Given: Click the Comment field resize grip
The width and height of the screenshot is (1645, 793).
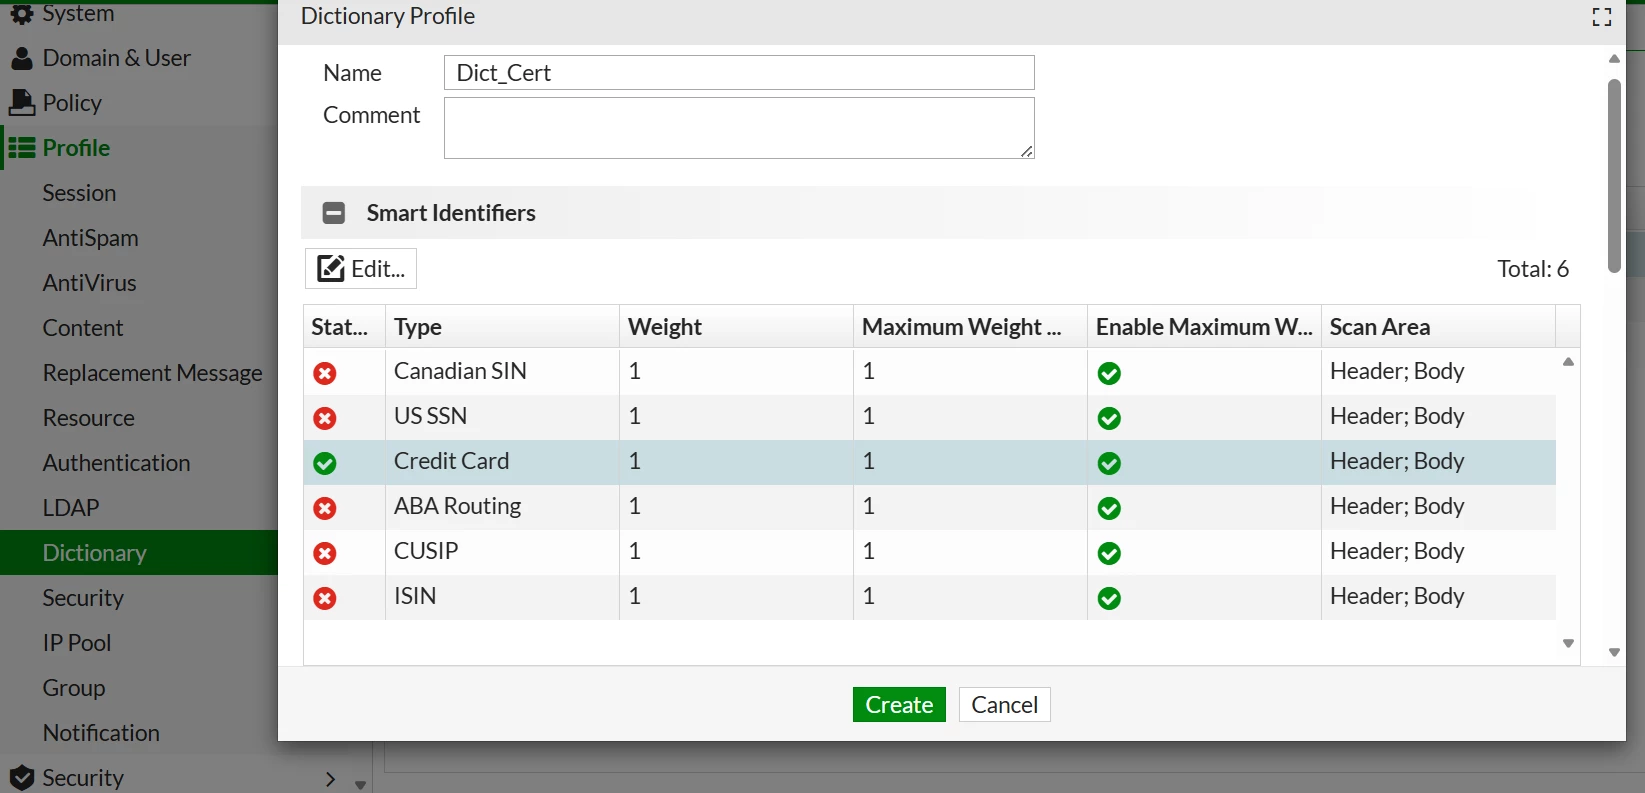Looking at the screenshot, I should pyautogui.click(x=1027, y=151).
